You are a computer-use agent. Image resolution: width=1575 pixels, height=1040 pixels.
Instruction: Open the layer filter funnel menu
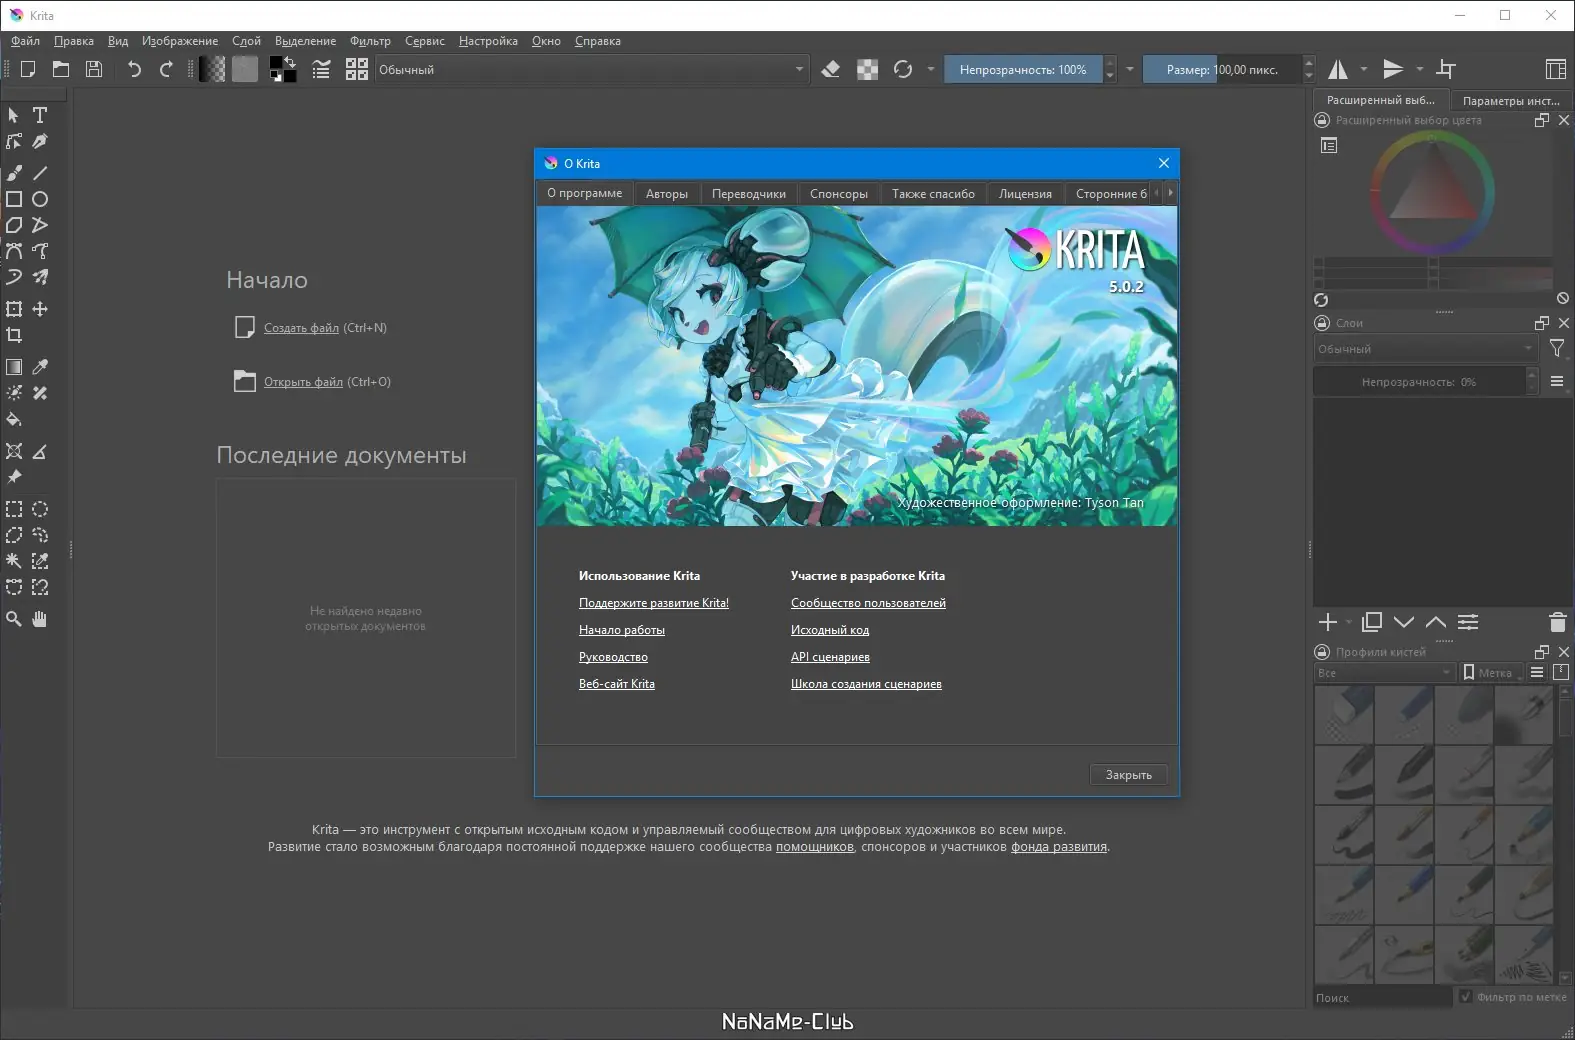click(1557, 348)
